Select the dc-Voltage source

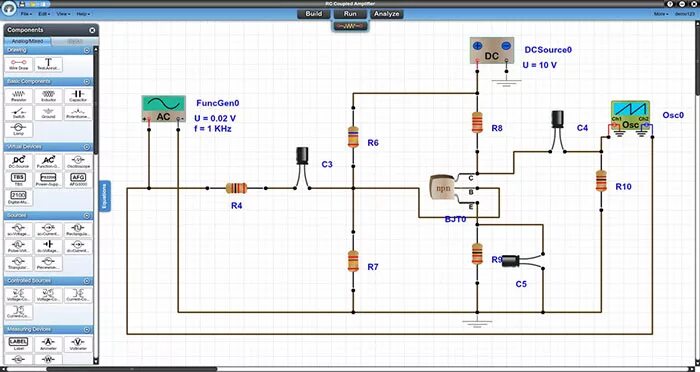click(49, 246)
